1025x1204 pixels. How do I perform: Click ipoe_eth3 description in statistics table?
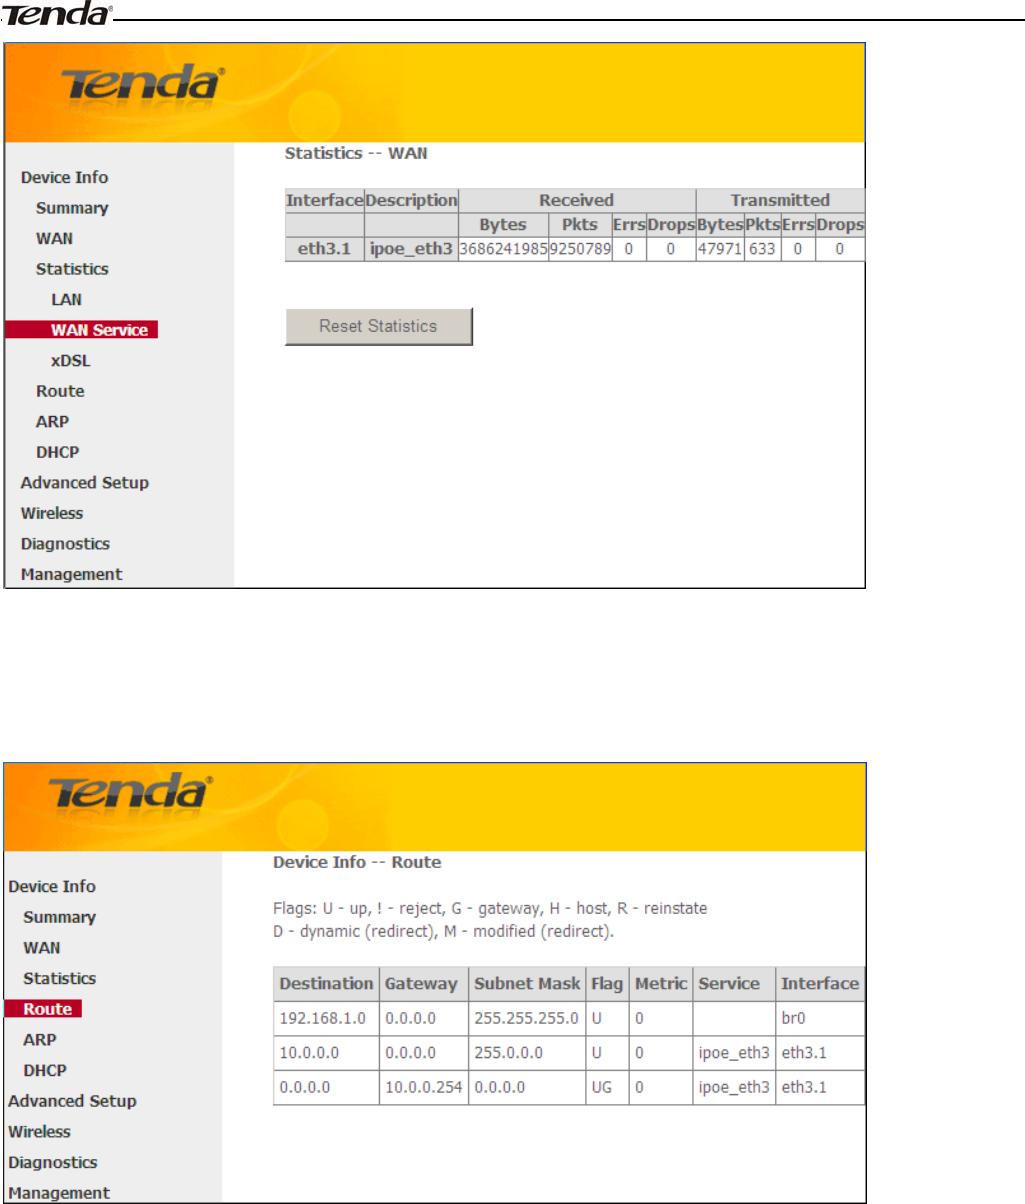411,249
